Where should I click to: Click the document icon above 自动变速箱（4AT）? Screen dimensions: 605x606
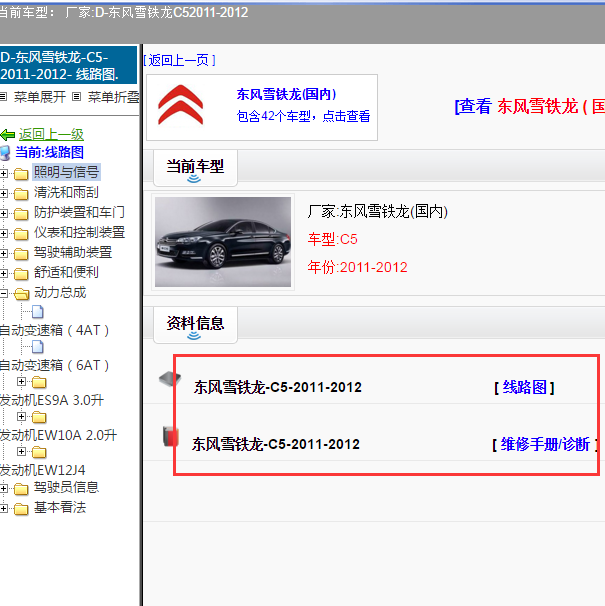point(37,312)
